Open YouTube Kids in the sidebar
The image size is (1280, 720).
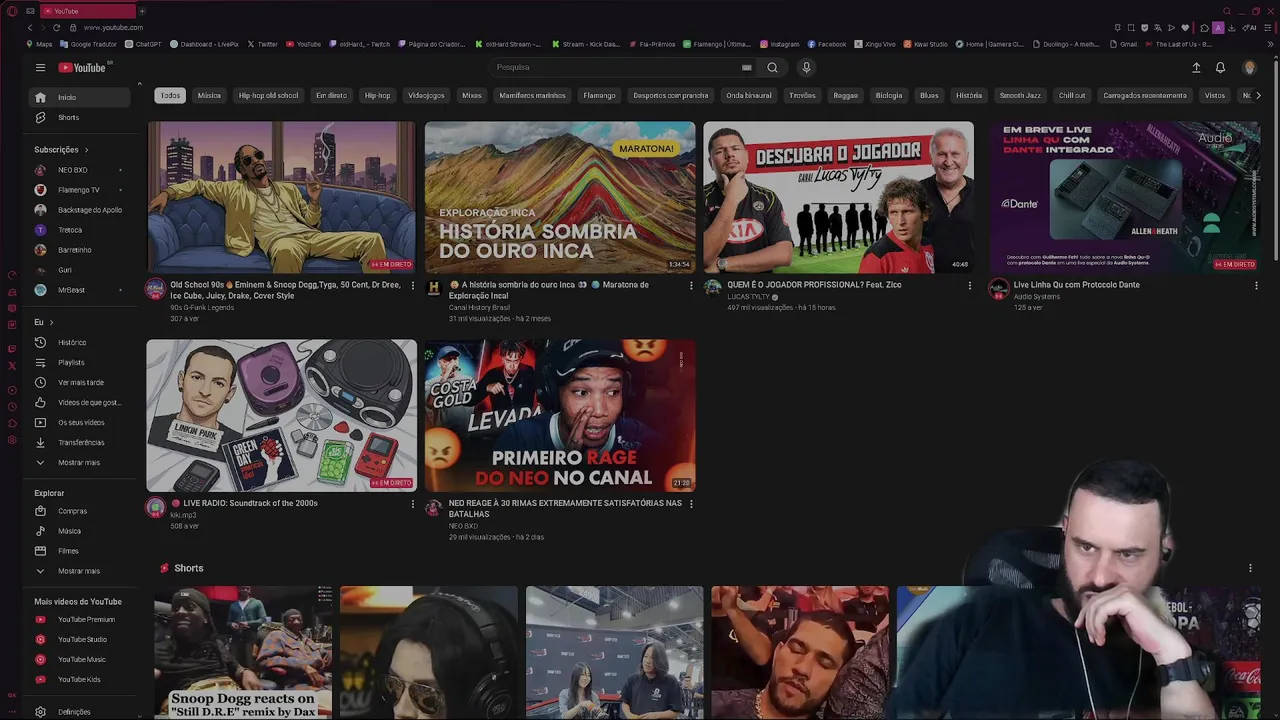click(x=79, y=679)
